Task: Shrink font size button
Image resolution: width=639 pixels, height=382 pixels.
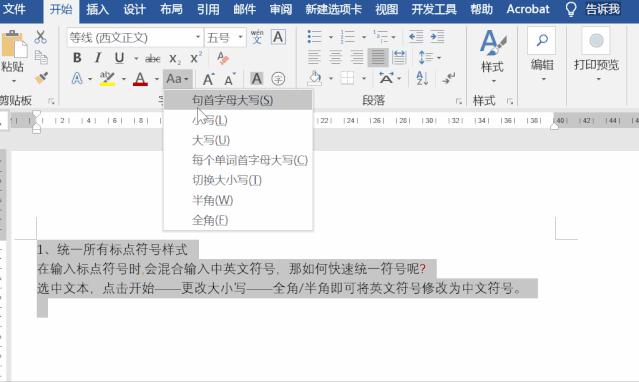Action: click(x=230, y=79)
